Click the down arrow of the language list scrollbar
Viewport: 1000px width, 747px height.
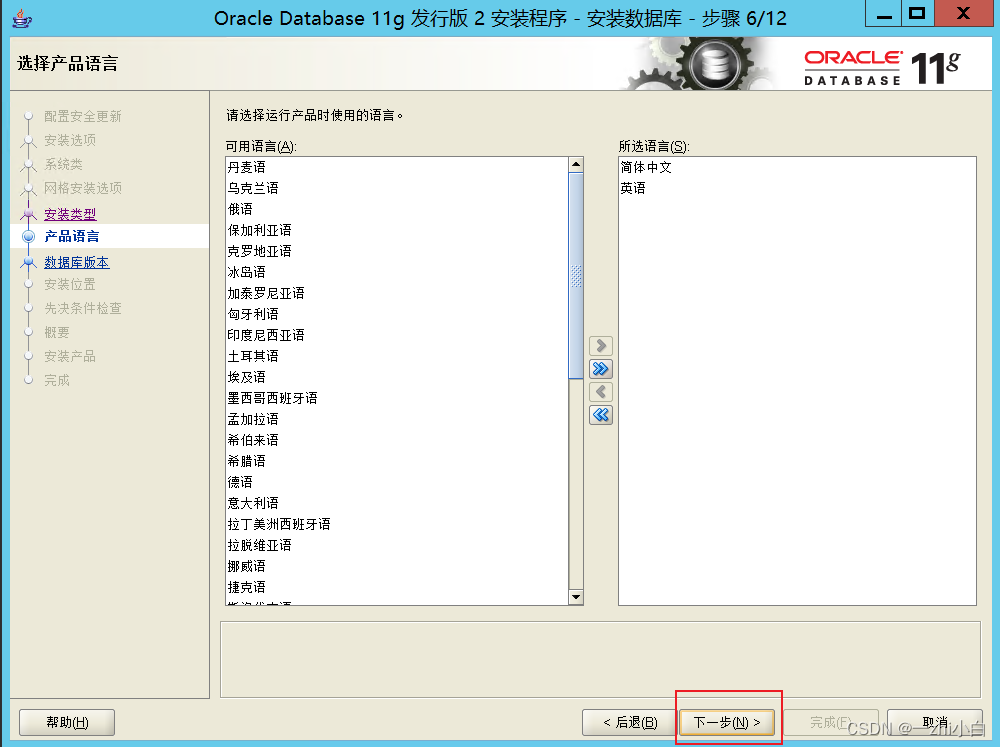[x=575, y=596]
